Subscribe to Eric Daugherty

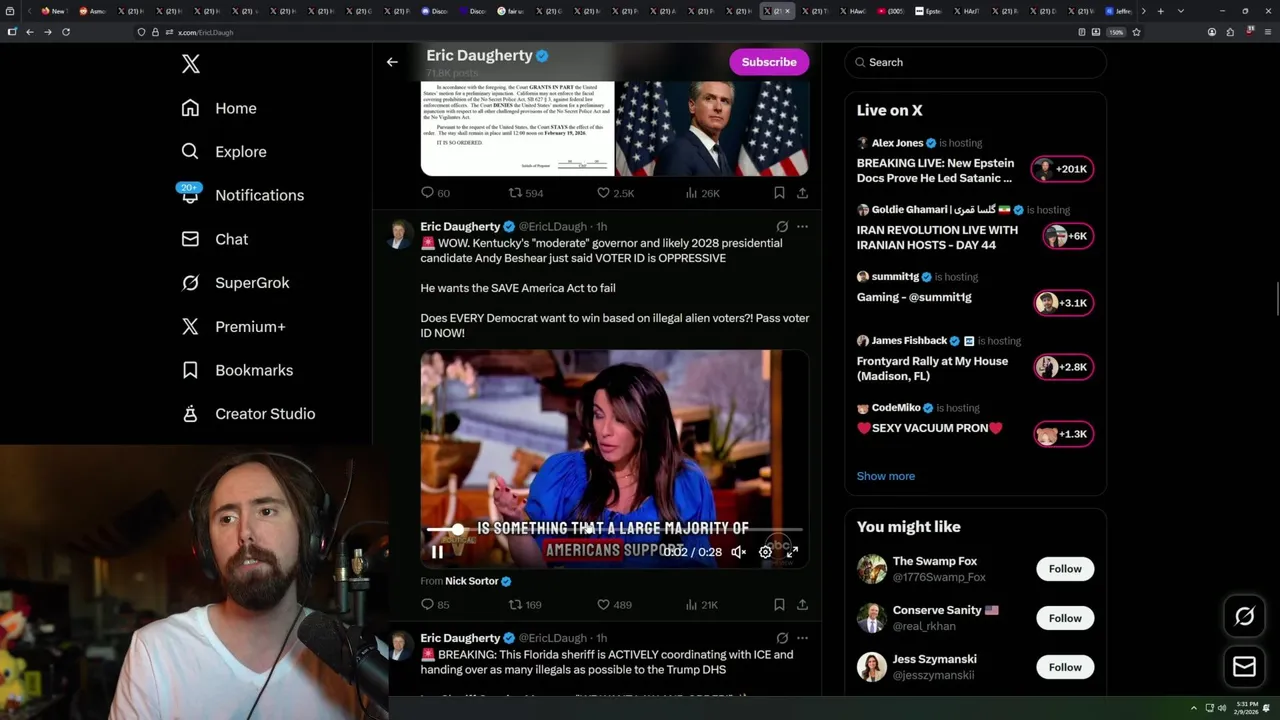pyautogui.click(x=769, y=62)
